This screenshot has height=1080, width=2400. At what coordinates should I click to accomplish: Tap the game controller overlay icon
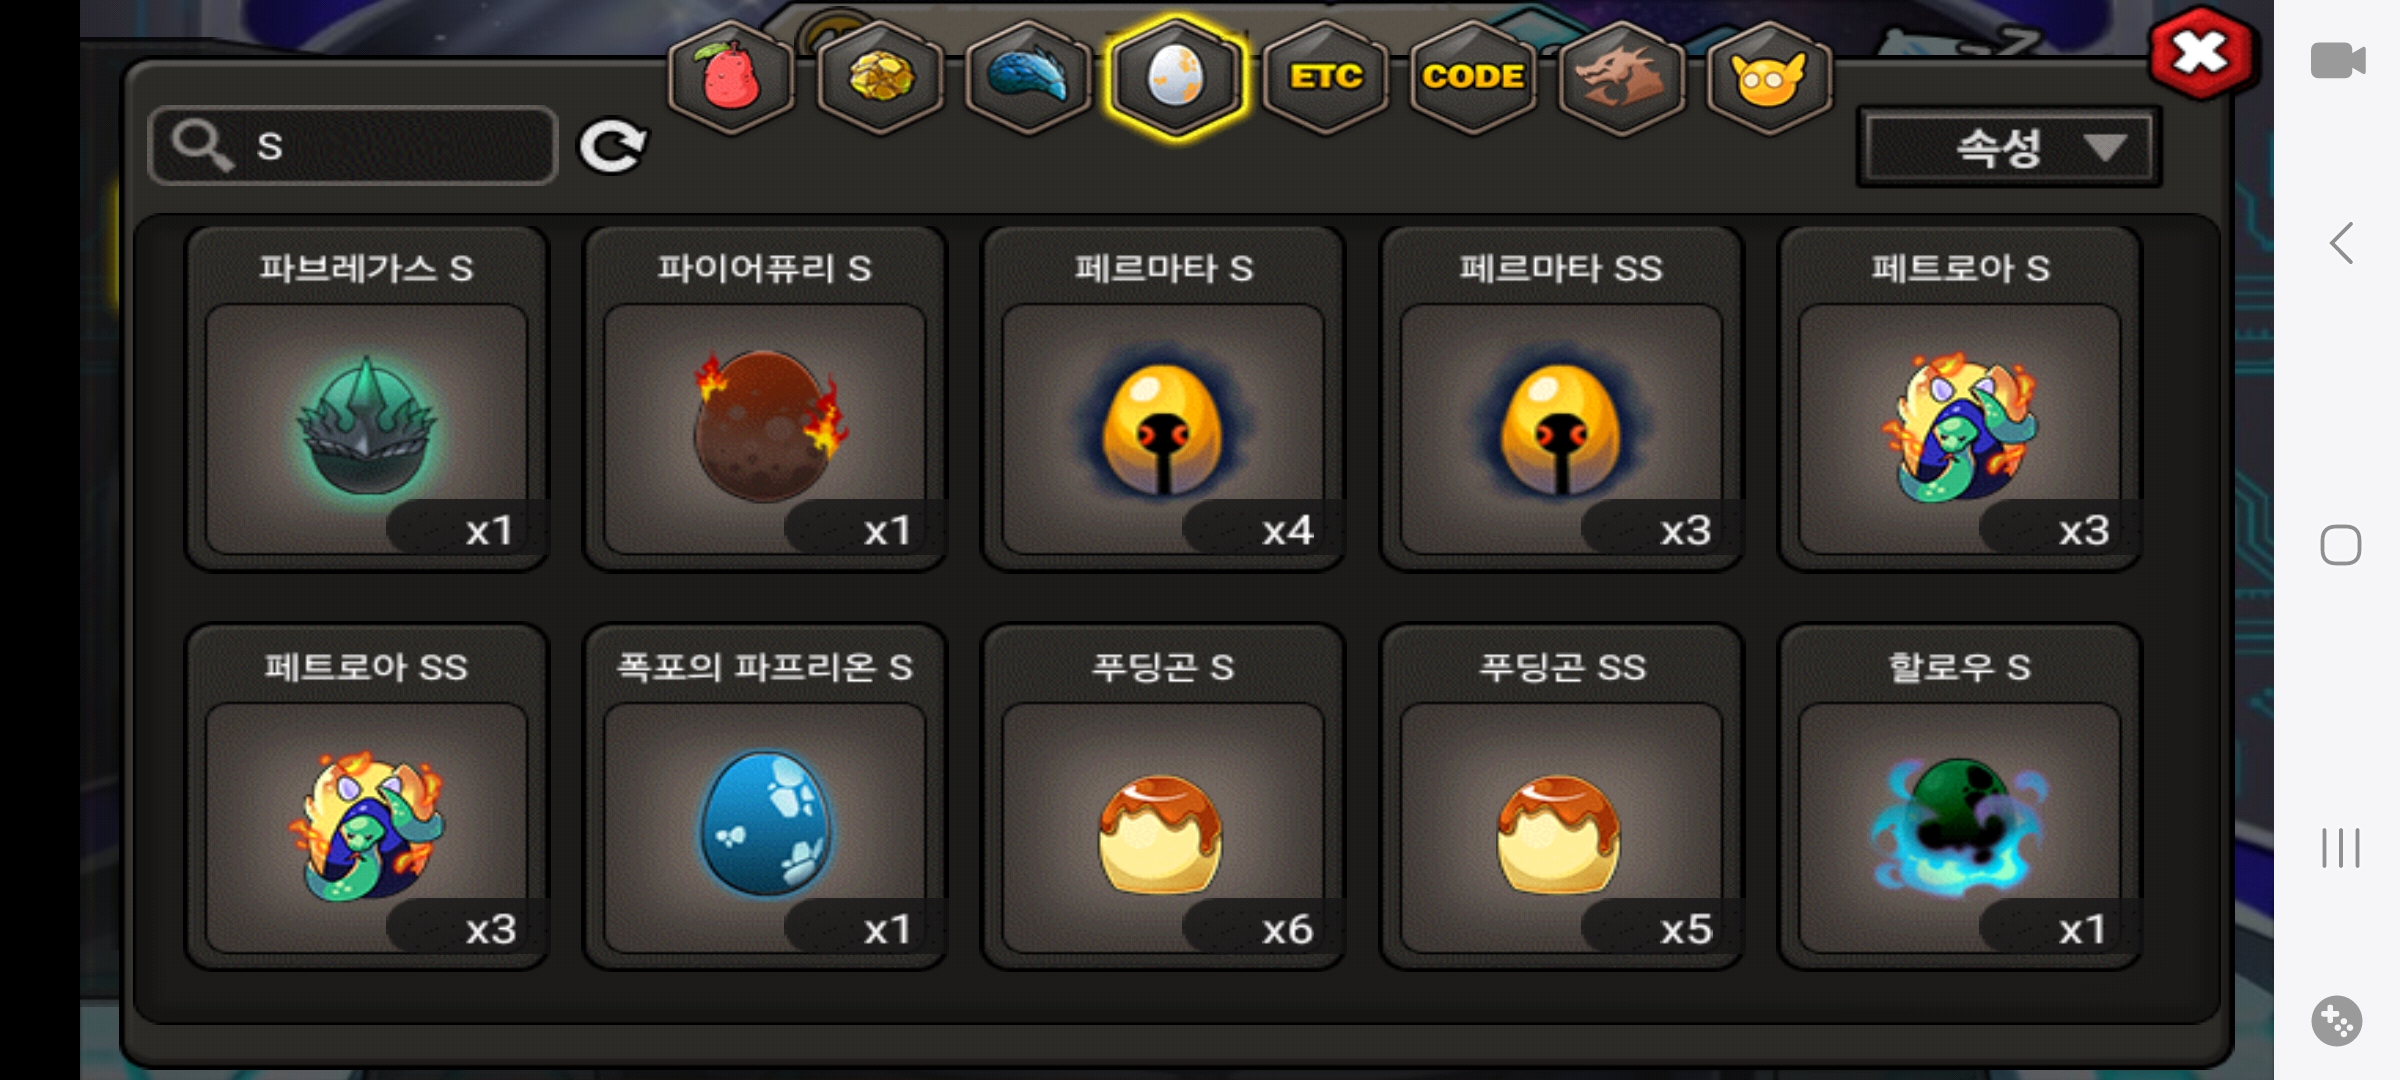(2337, 1021)
